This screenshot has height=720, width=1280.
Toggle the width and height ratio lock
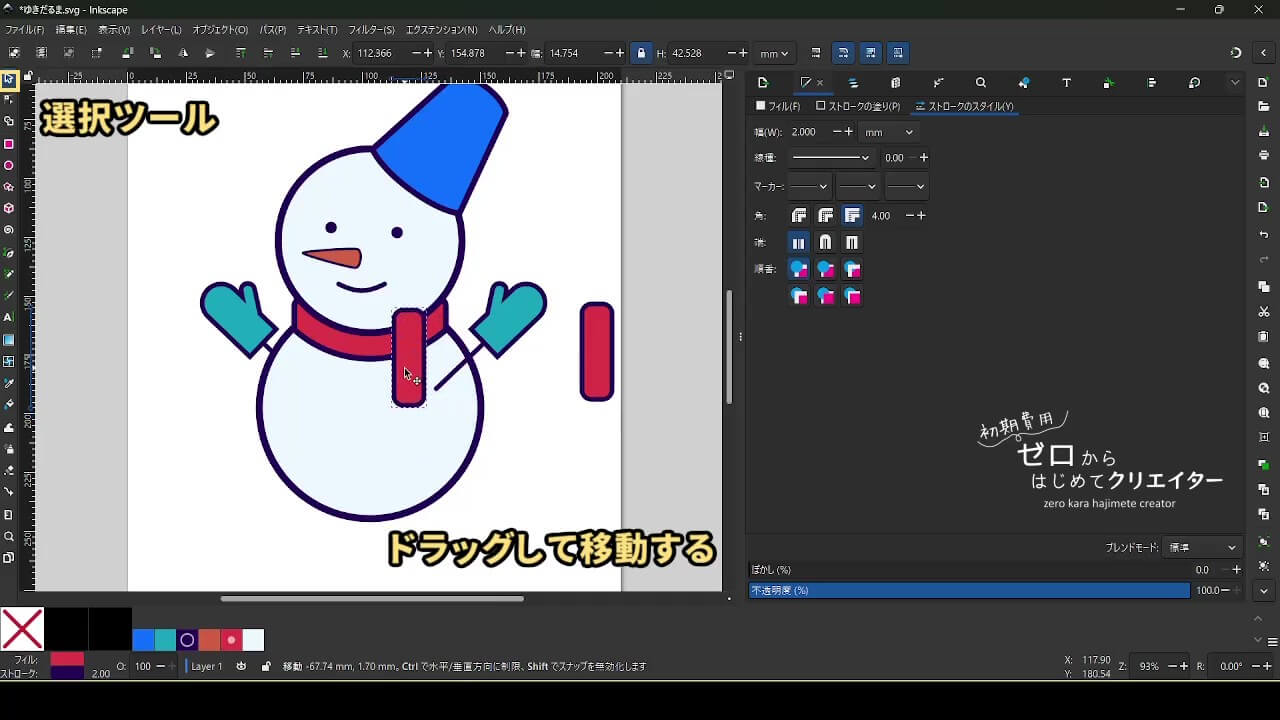coord(641,53)
